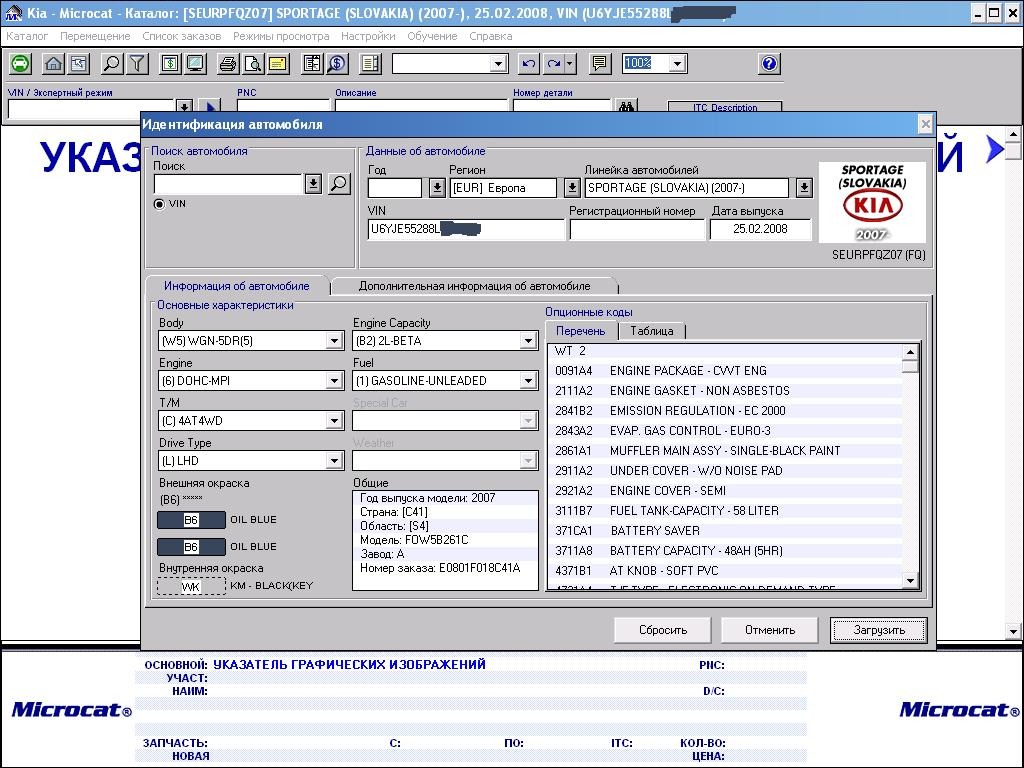Click the printer icon in toolbar
The width and height of the screenshot is (1024, 768).
click(227, 63)
